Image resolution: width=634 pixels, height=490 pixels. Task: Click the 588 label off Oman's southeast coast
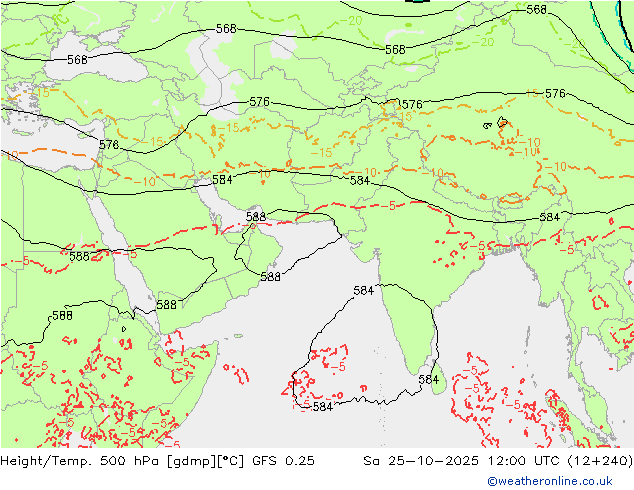point(270,277)
